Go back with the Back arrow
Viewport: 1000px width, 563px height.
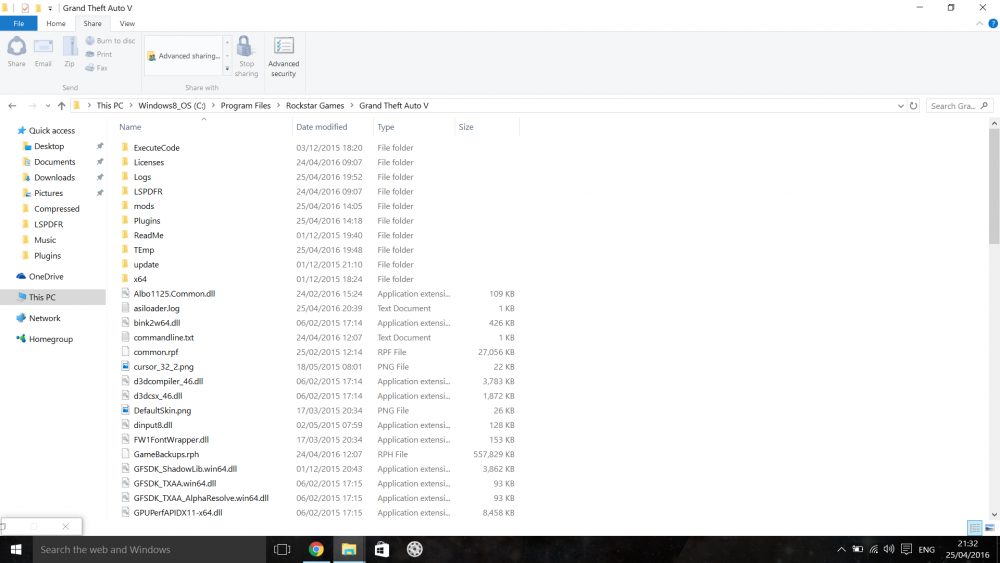tap(12, 106)
